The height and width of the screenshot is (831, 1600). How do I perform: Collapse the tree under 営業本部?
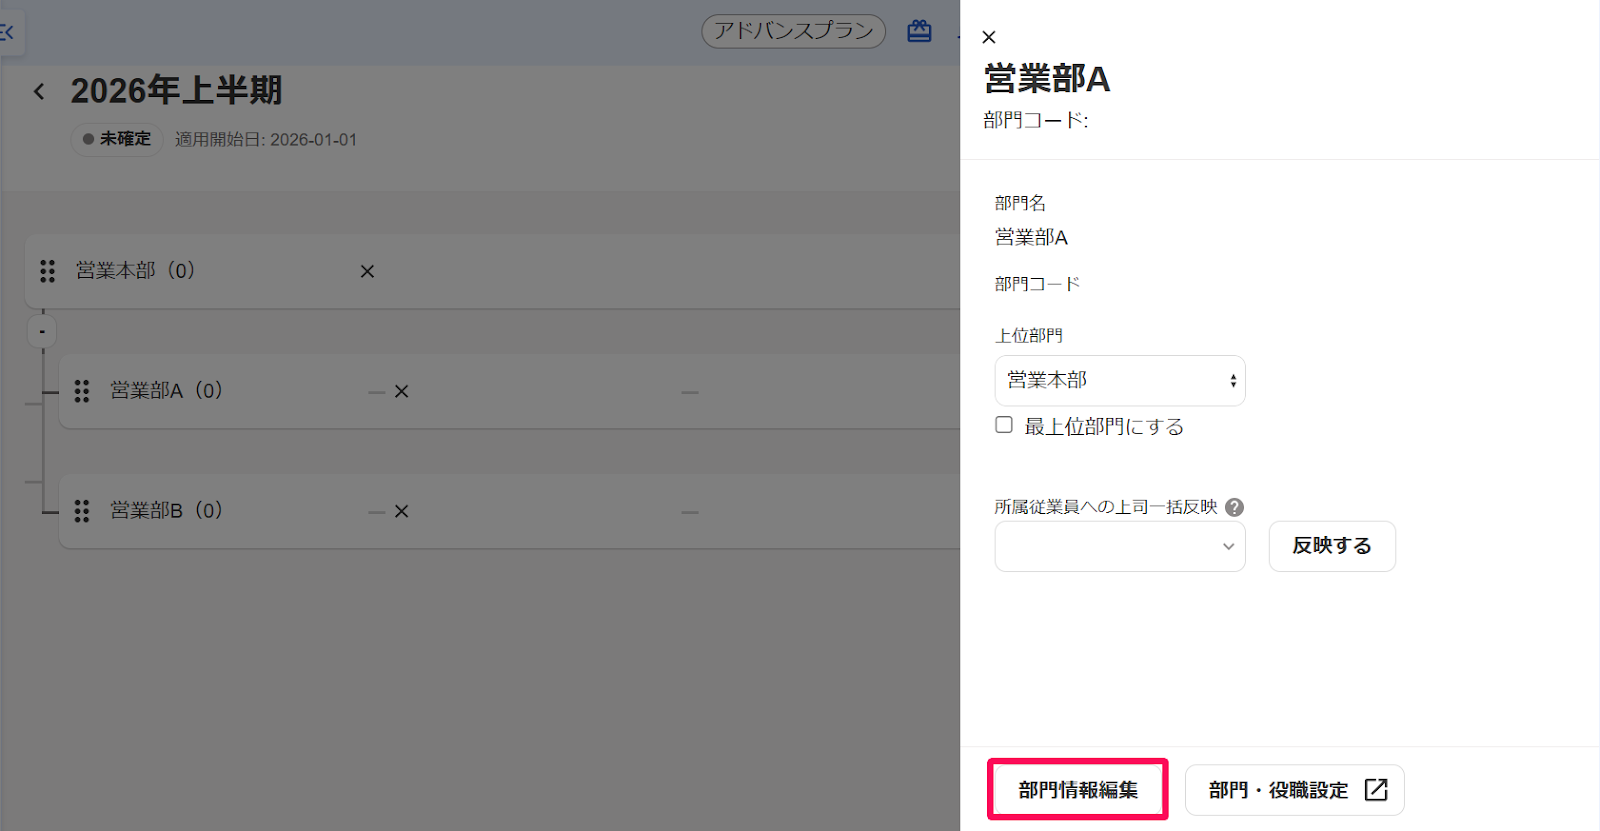[x=42, y=331]
